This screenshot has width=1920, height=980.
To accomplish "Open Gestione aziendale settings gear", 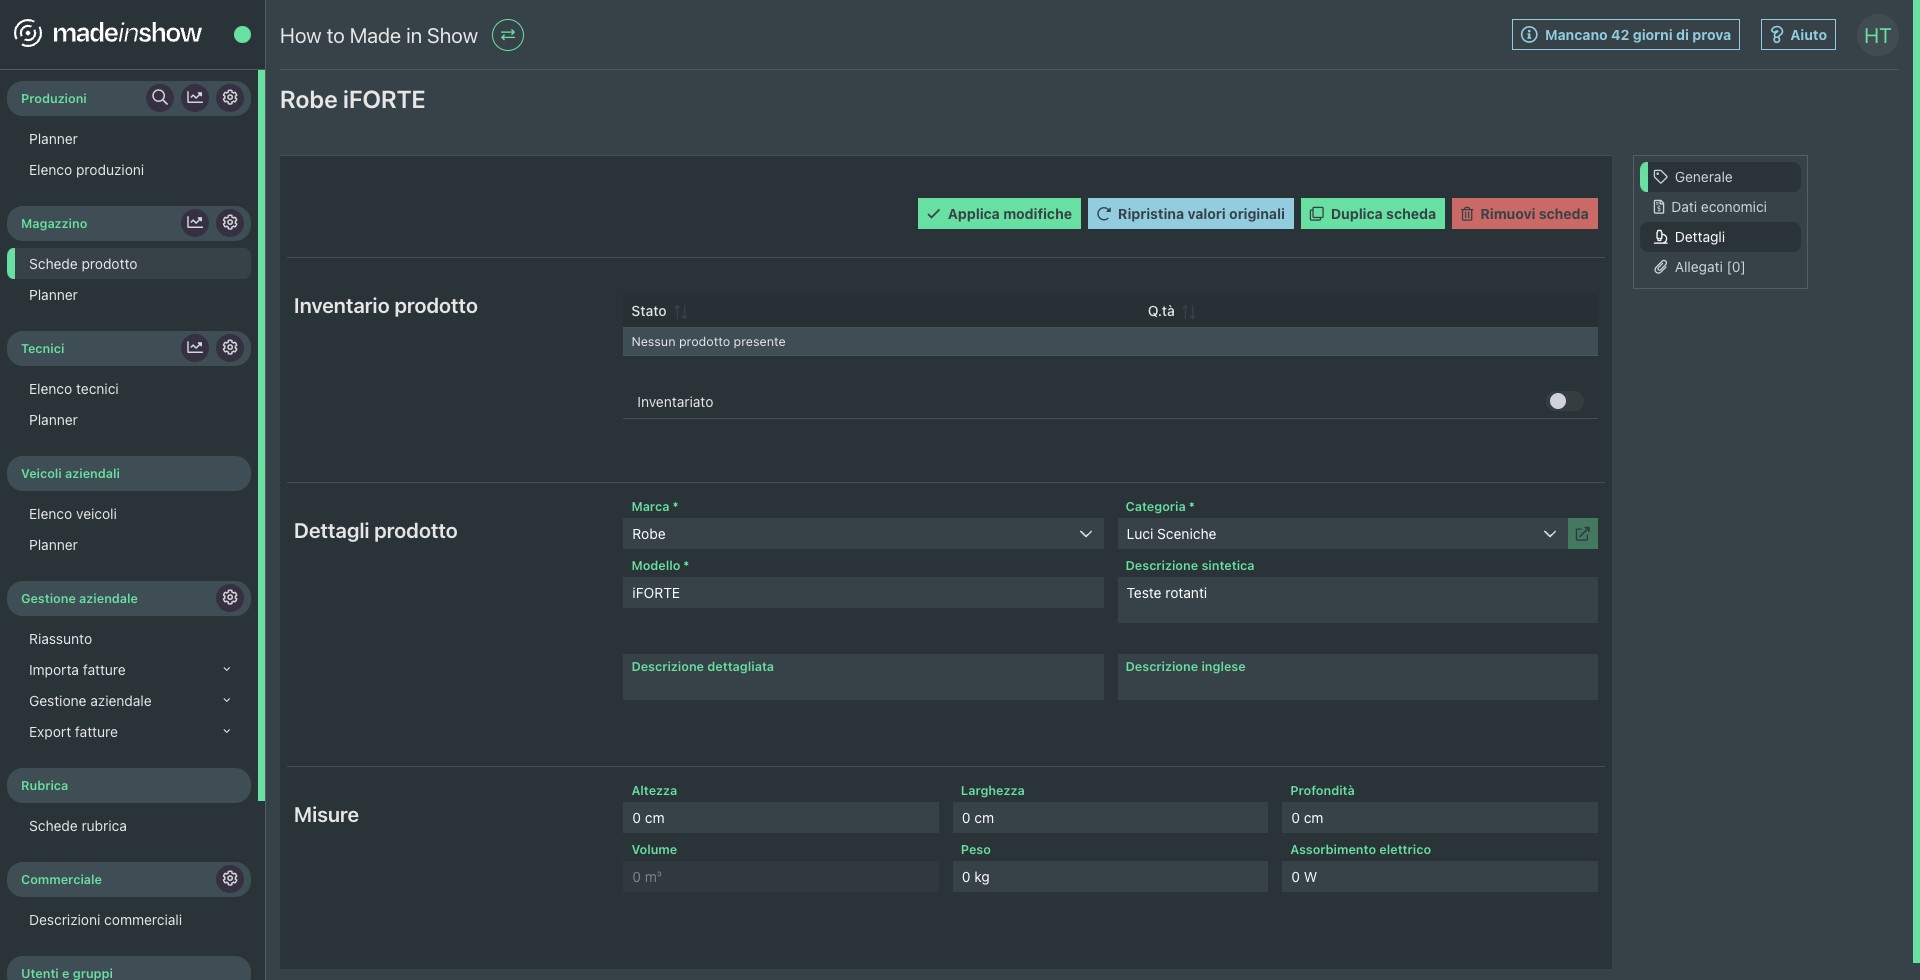I will 230,598.
